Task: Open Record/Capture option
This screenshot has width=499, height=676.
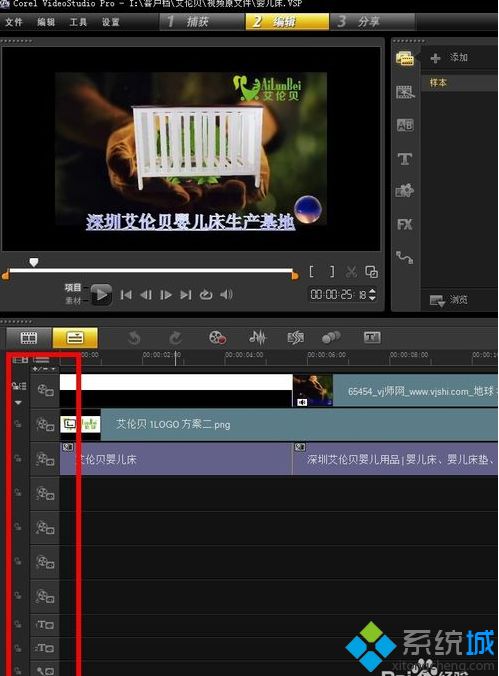Action: click(x=217, y=338)
